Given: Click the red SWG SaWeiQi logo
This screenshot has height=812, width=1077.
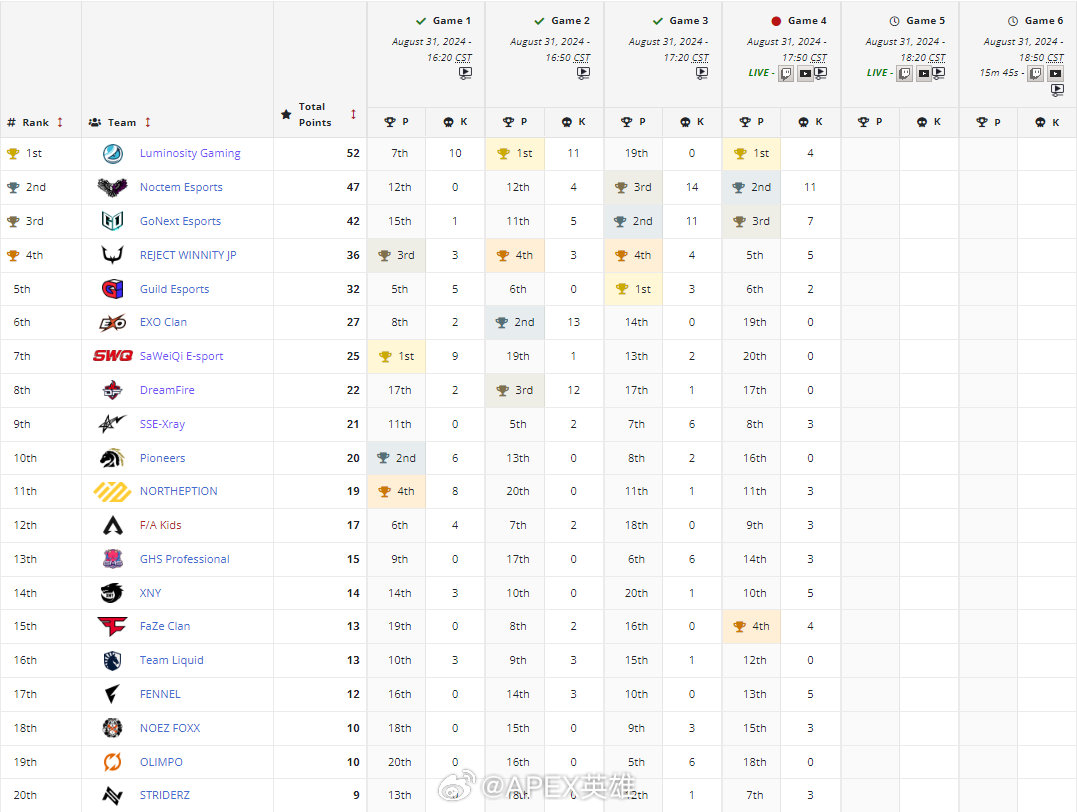Looking at the screenshot, I should pos(113,356).
